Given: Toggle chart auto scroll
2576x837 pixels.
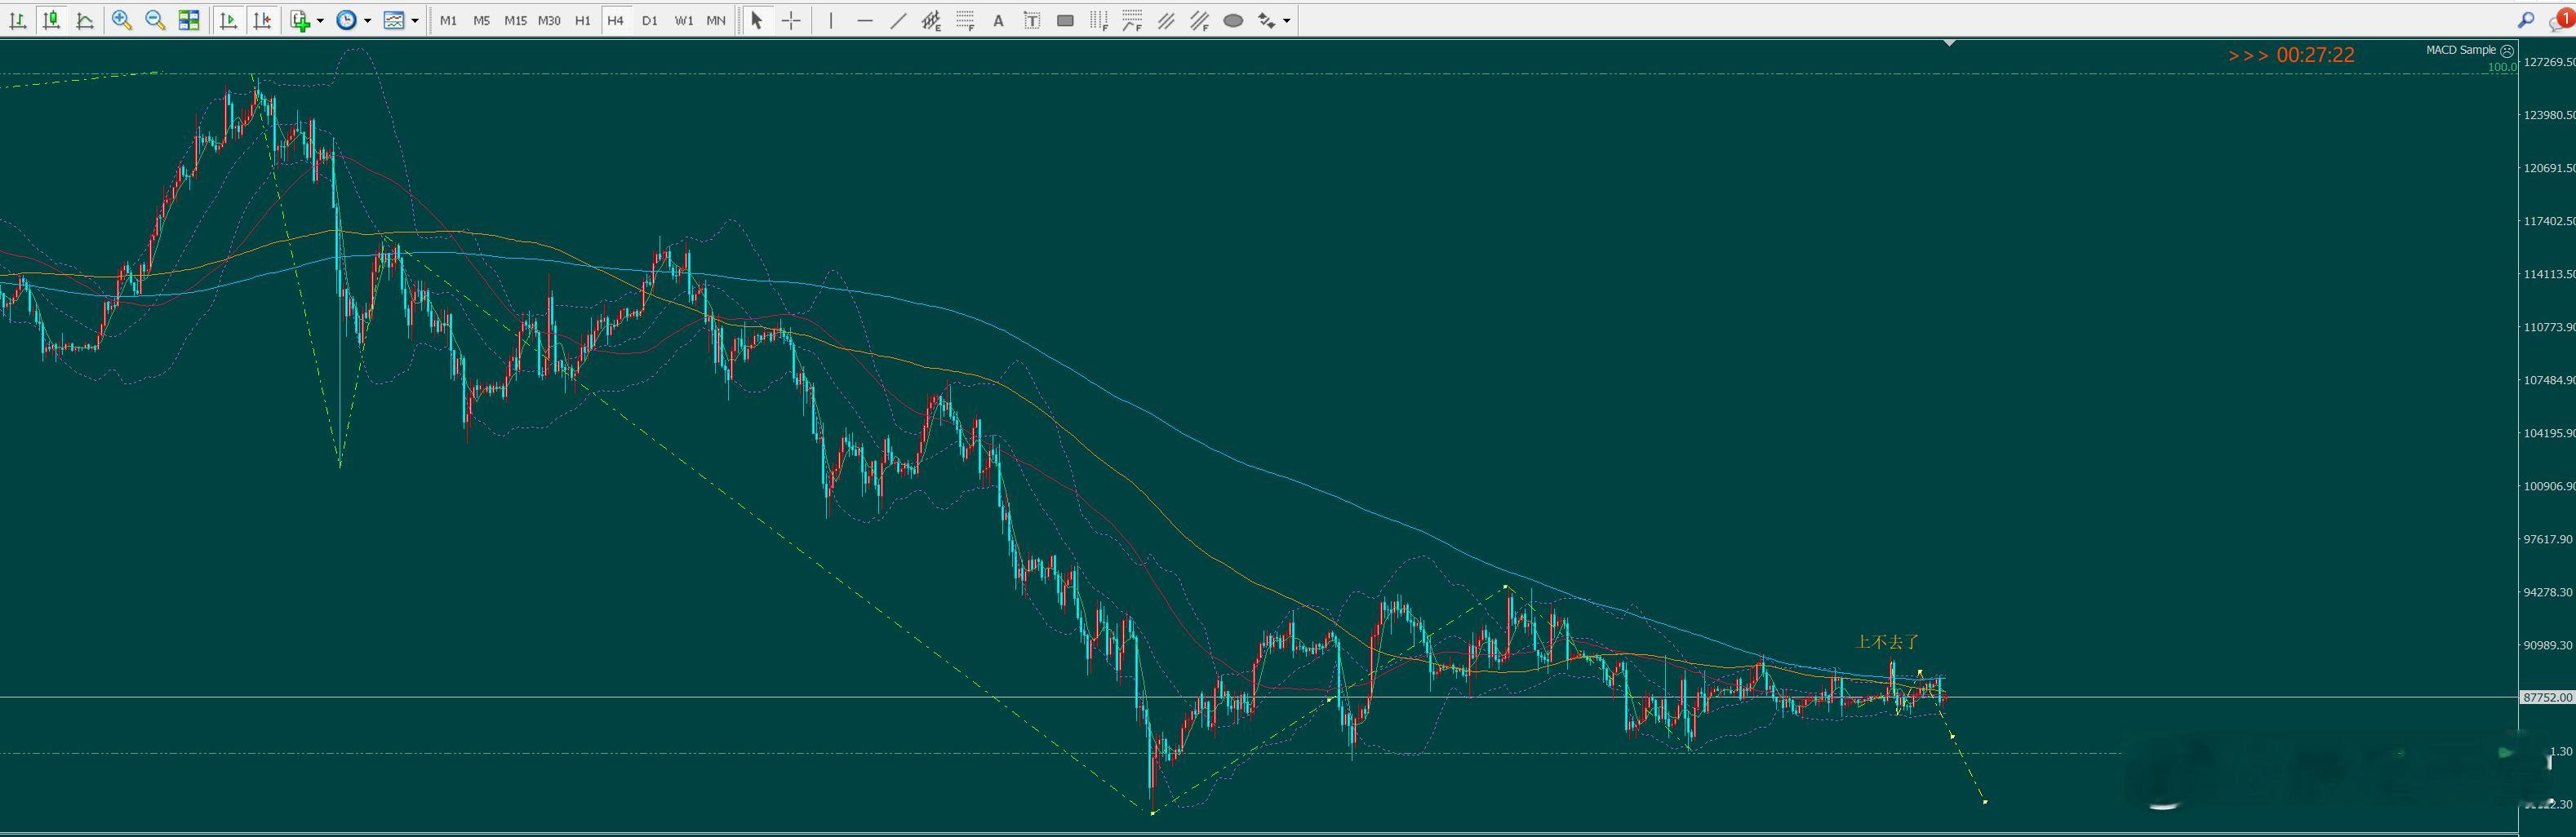Looking at the screenshot, I should pyautogui.click(x=228, y=20).
